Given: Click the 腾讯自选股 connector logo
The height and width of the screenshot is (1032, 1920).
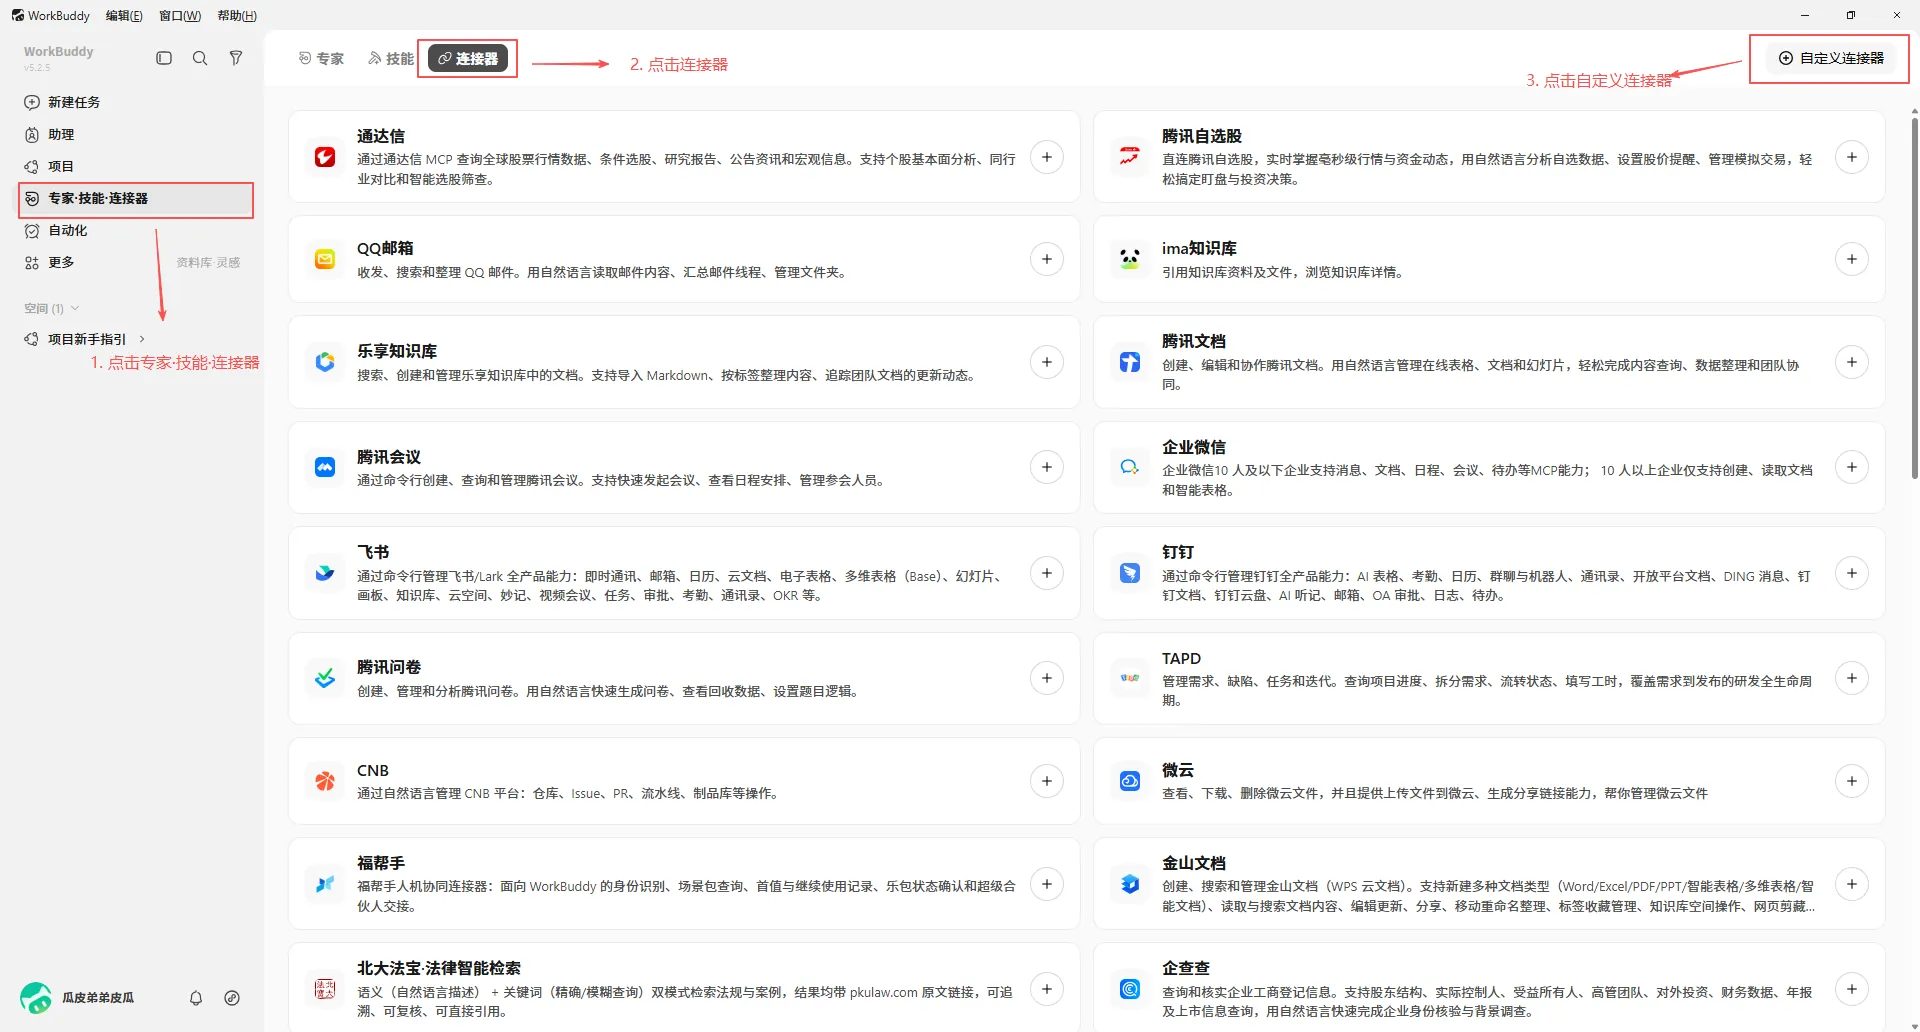Looking at the screenshot, I should tap(1130, 157).
